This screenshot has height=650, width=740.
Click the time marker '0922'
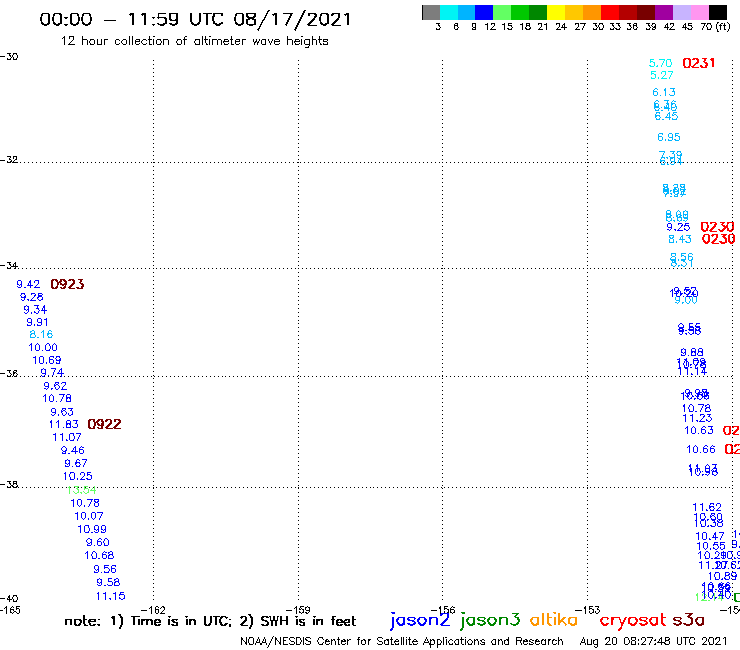(x=104, y=424)
